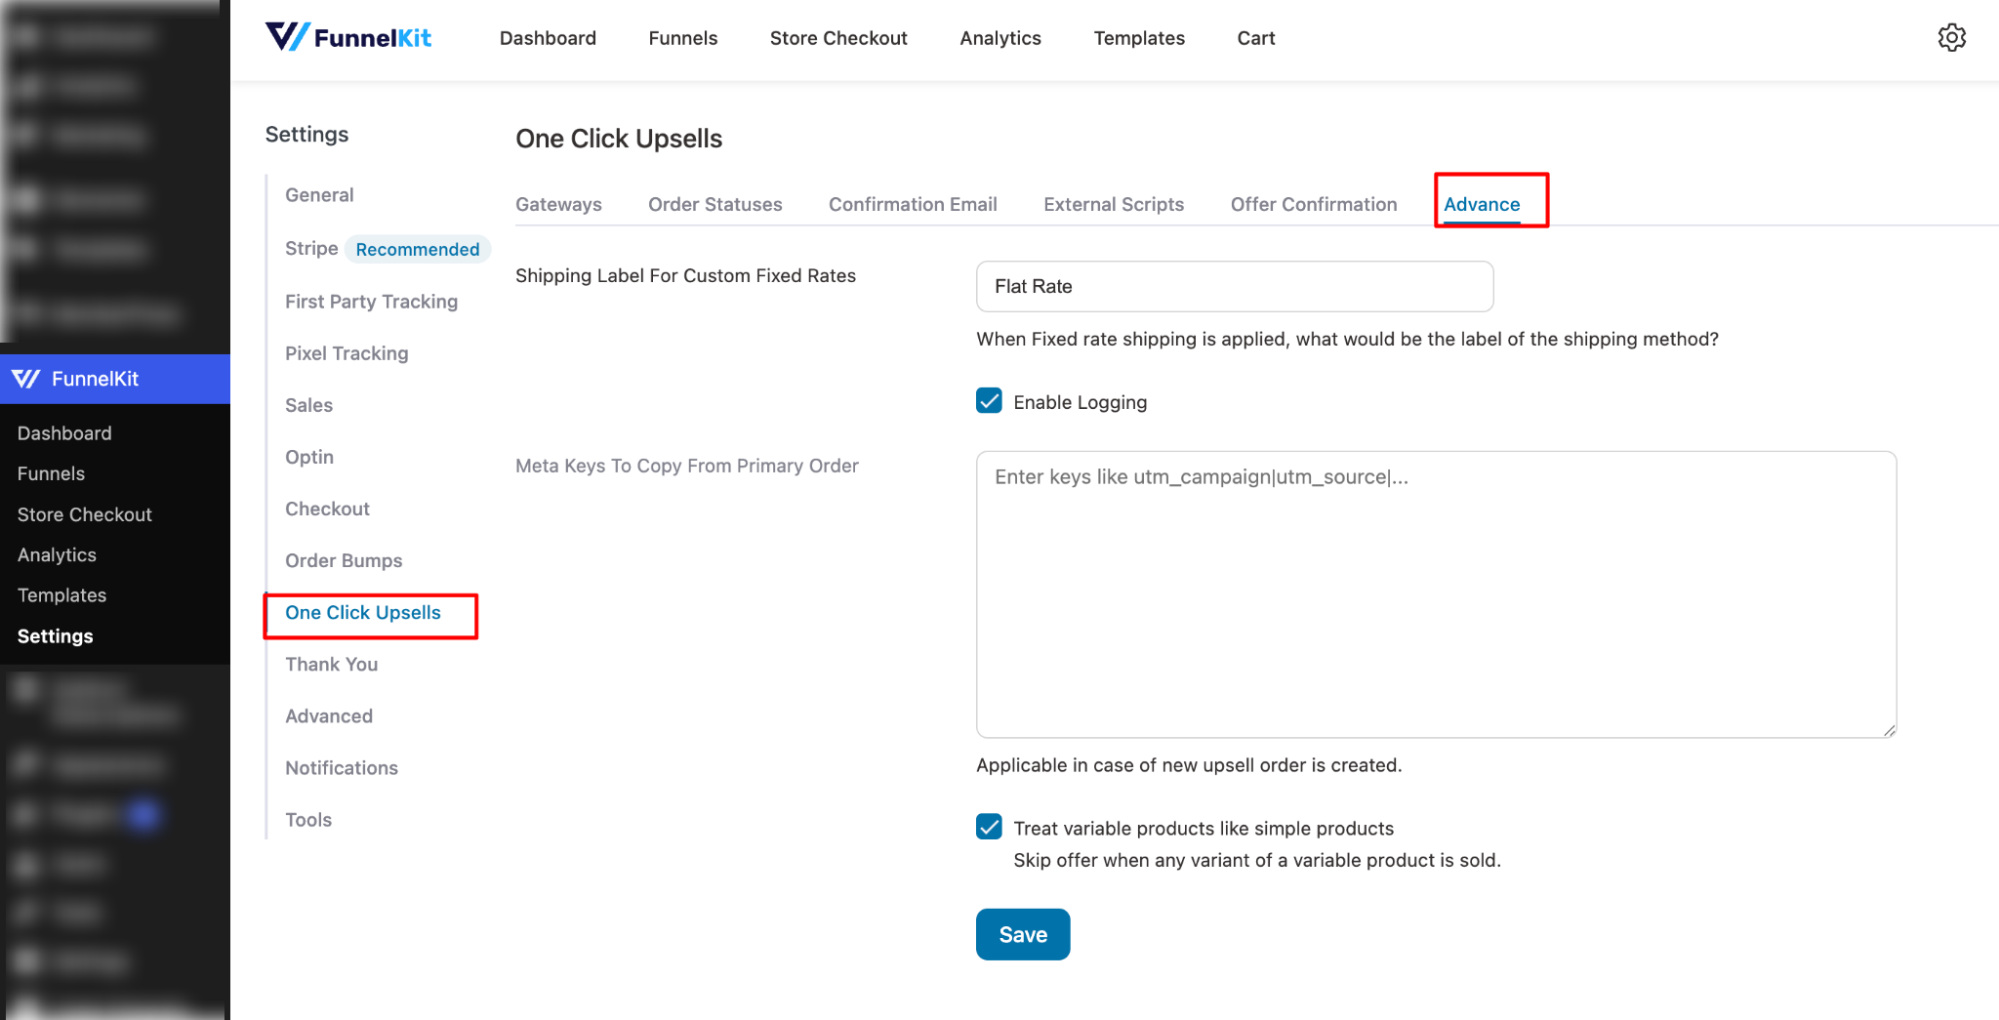This screenshot has width=1999, height=1020.
Task: Open the Order Statuses tab
Action: pyautogui.click(x=715, y=204)
